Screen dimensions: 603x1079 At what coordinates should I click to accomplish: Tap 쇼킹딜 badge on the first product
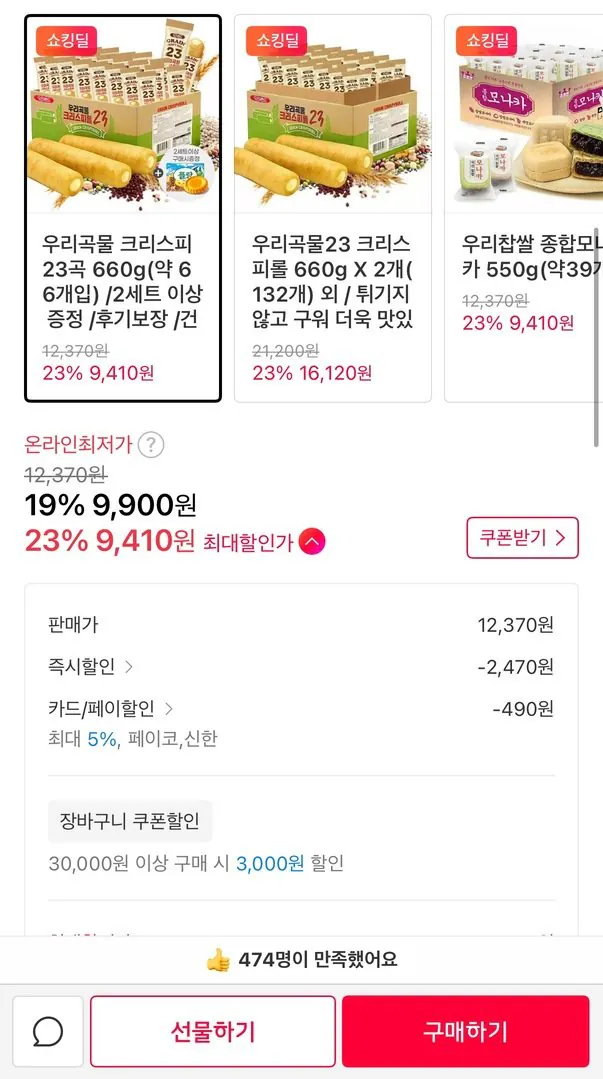[68, 41]
